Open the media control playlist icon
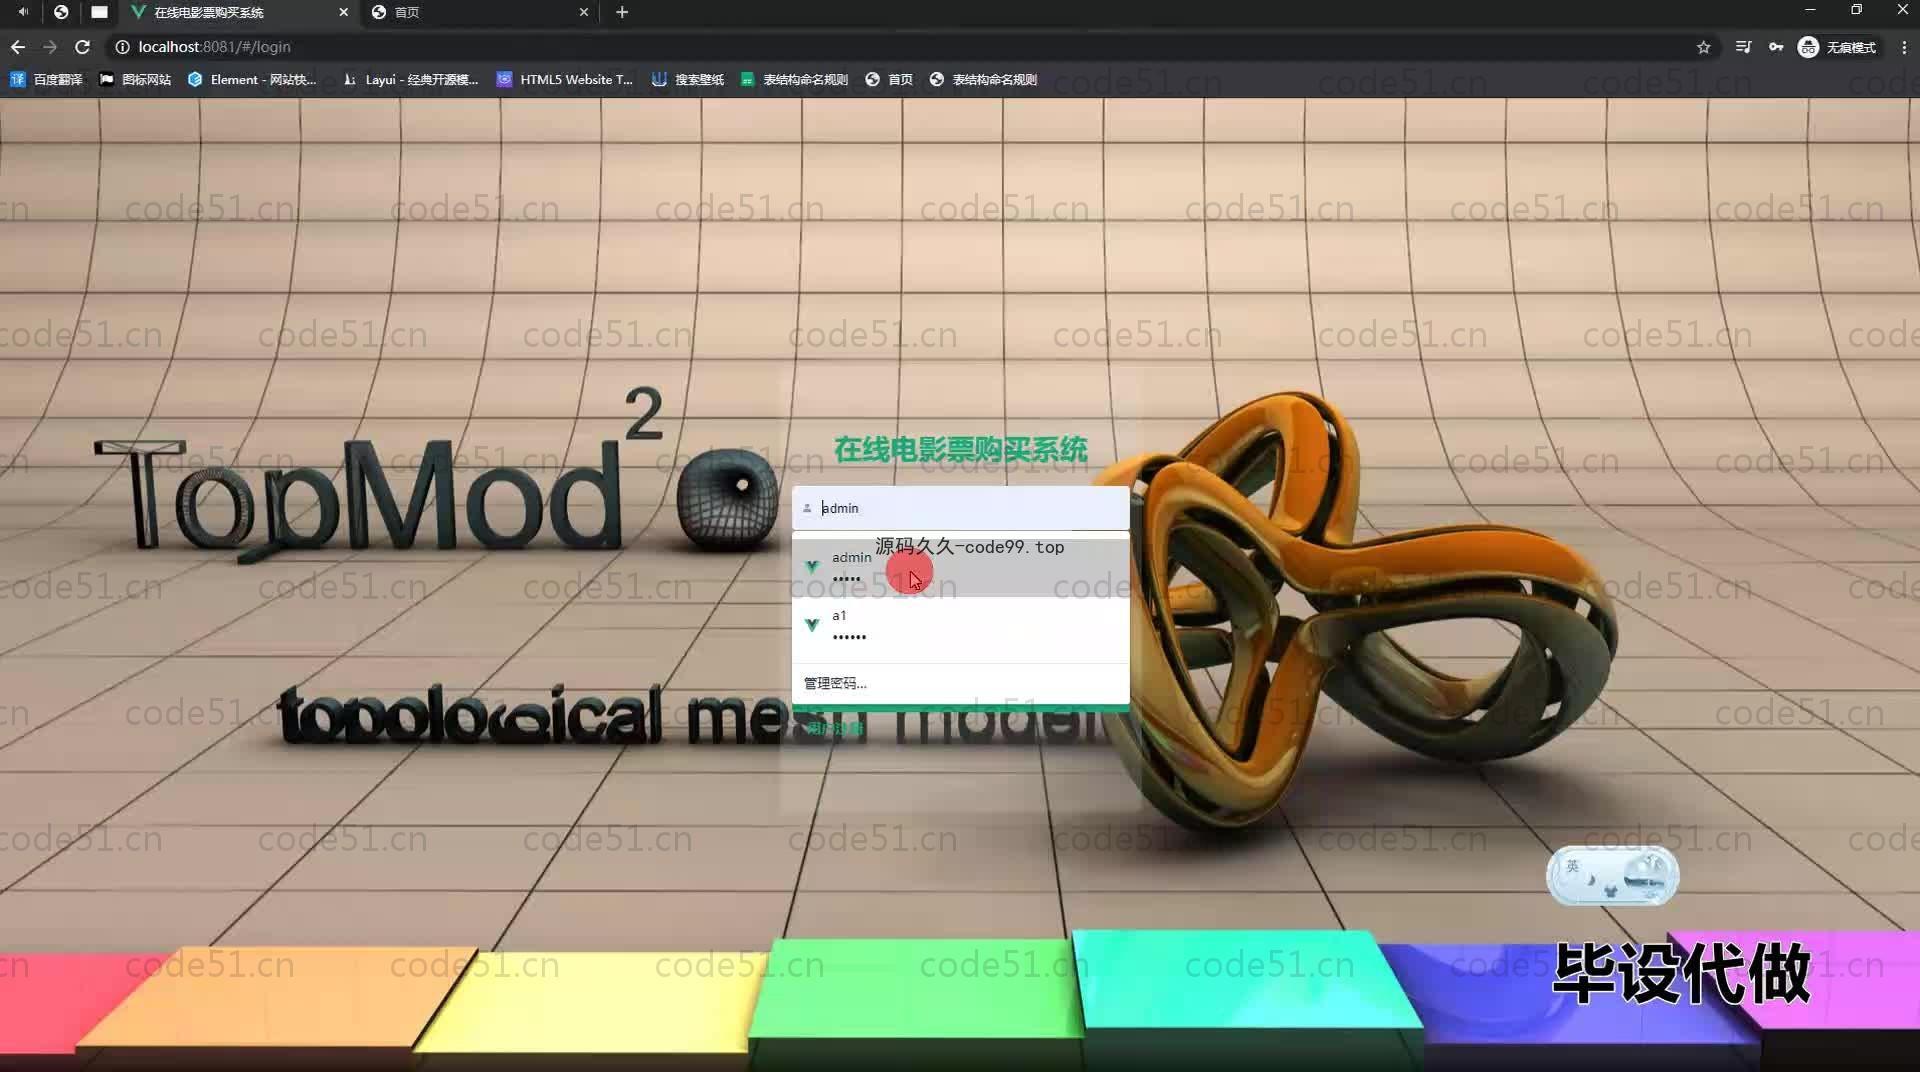This screenshot has height=1072, width=1920. [x=1743, y=47]
